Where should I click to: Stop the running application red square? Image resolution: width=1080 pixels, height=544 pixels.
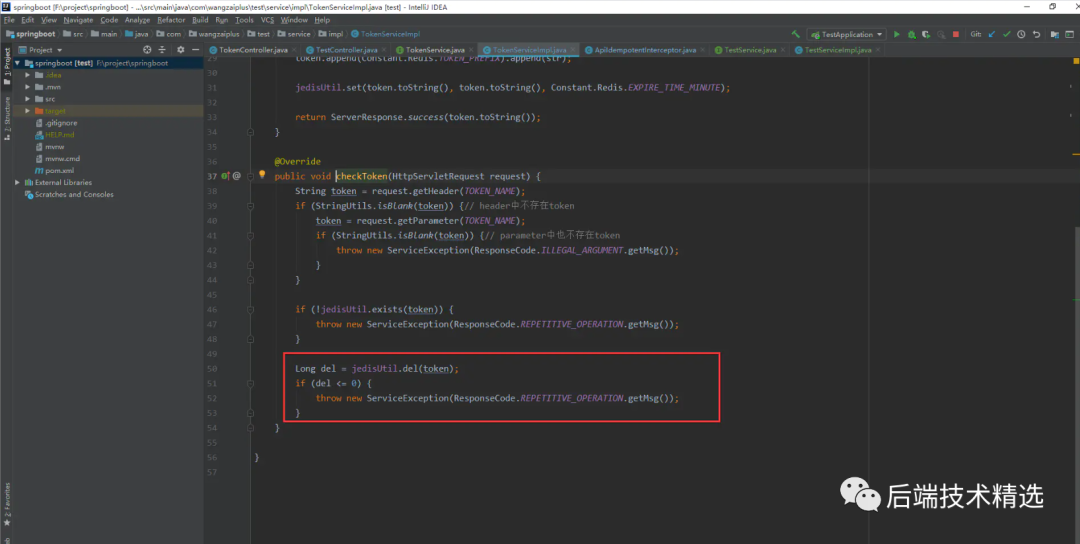[x=955, y=34]
